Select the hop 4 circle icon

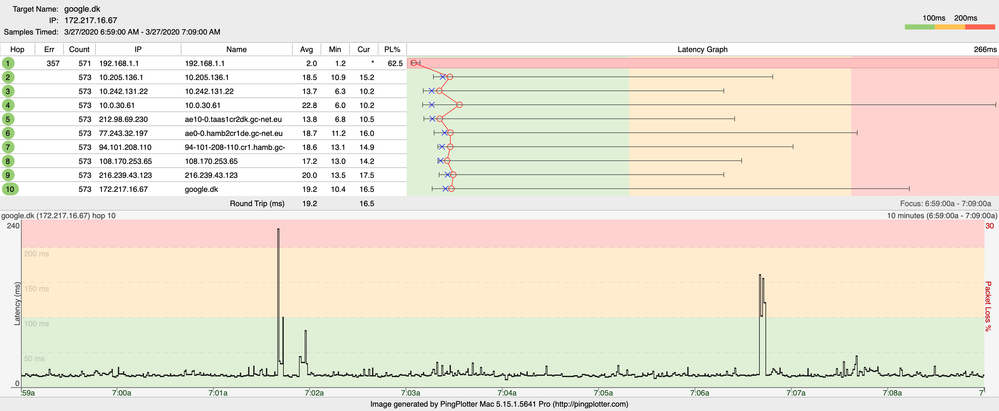(9, 104)
